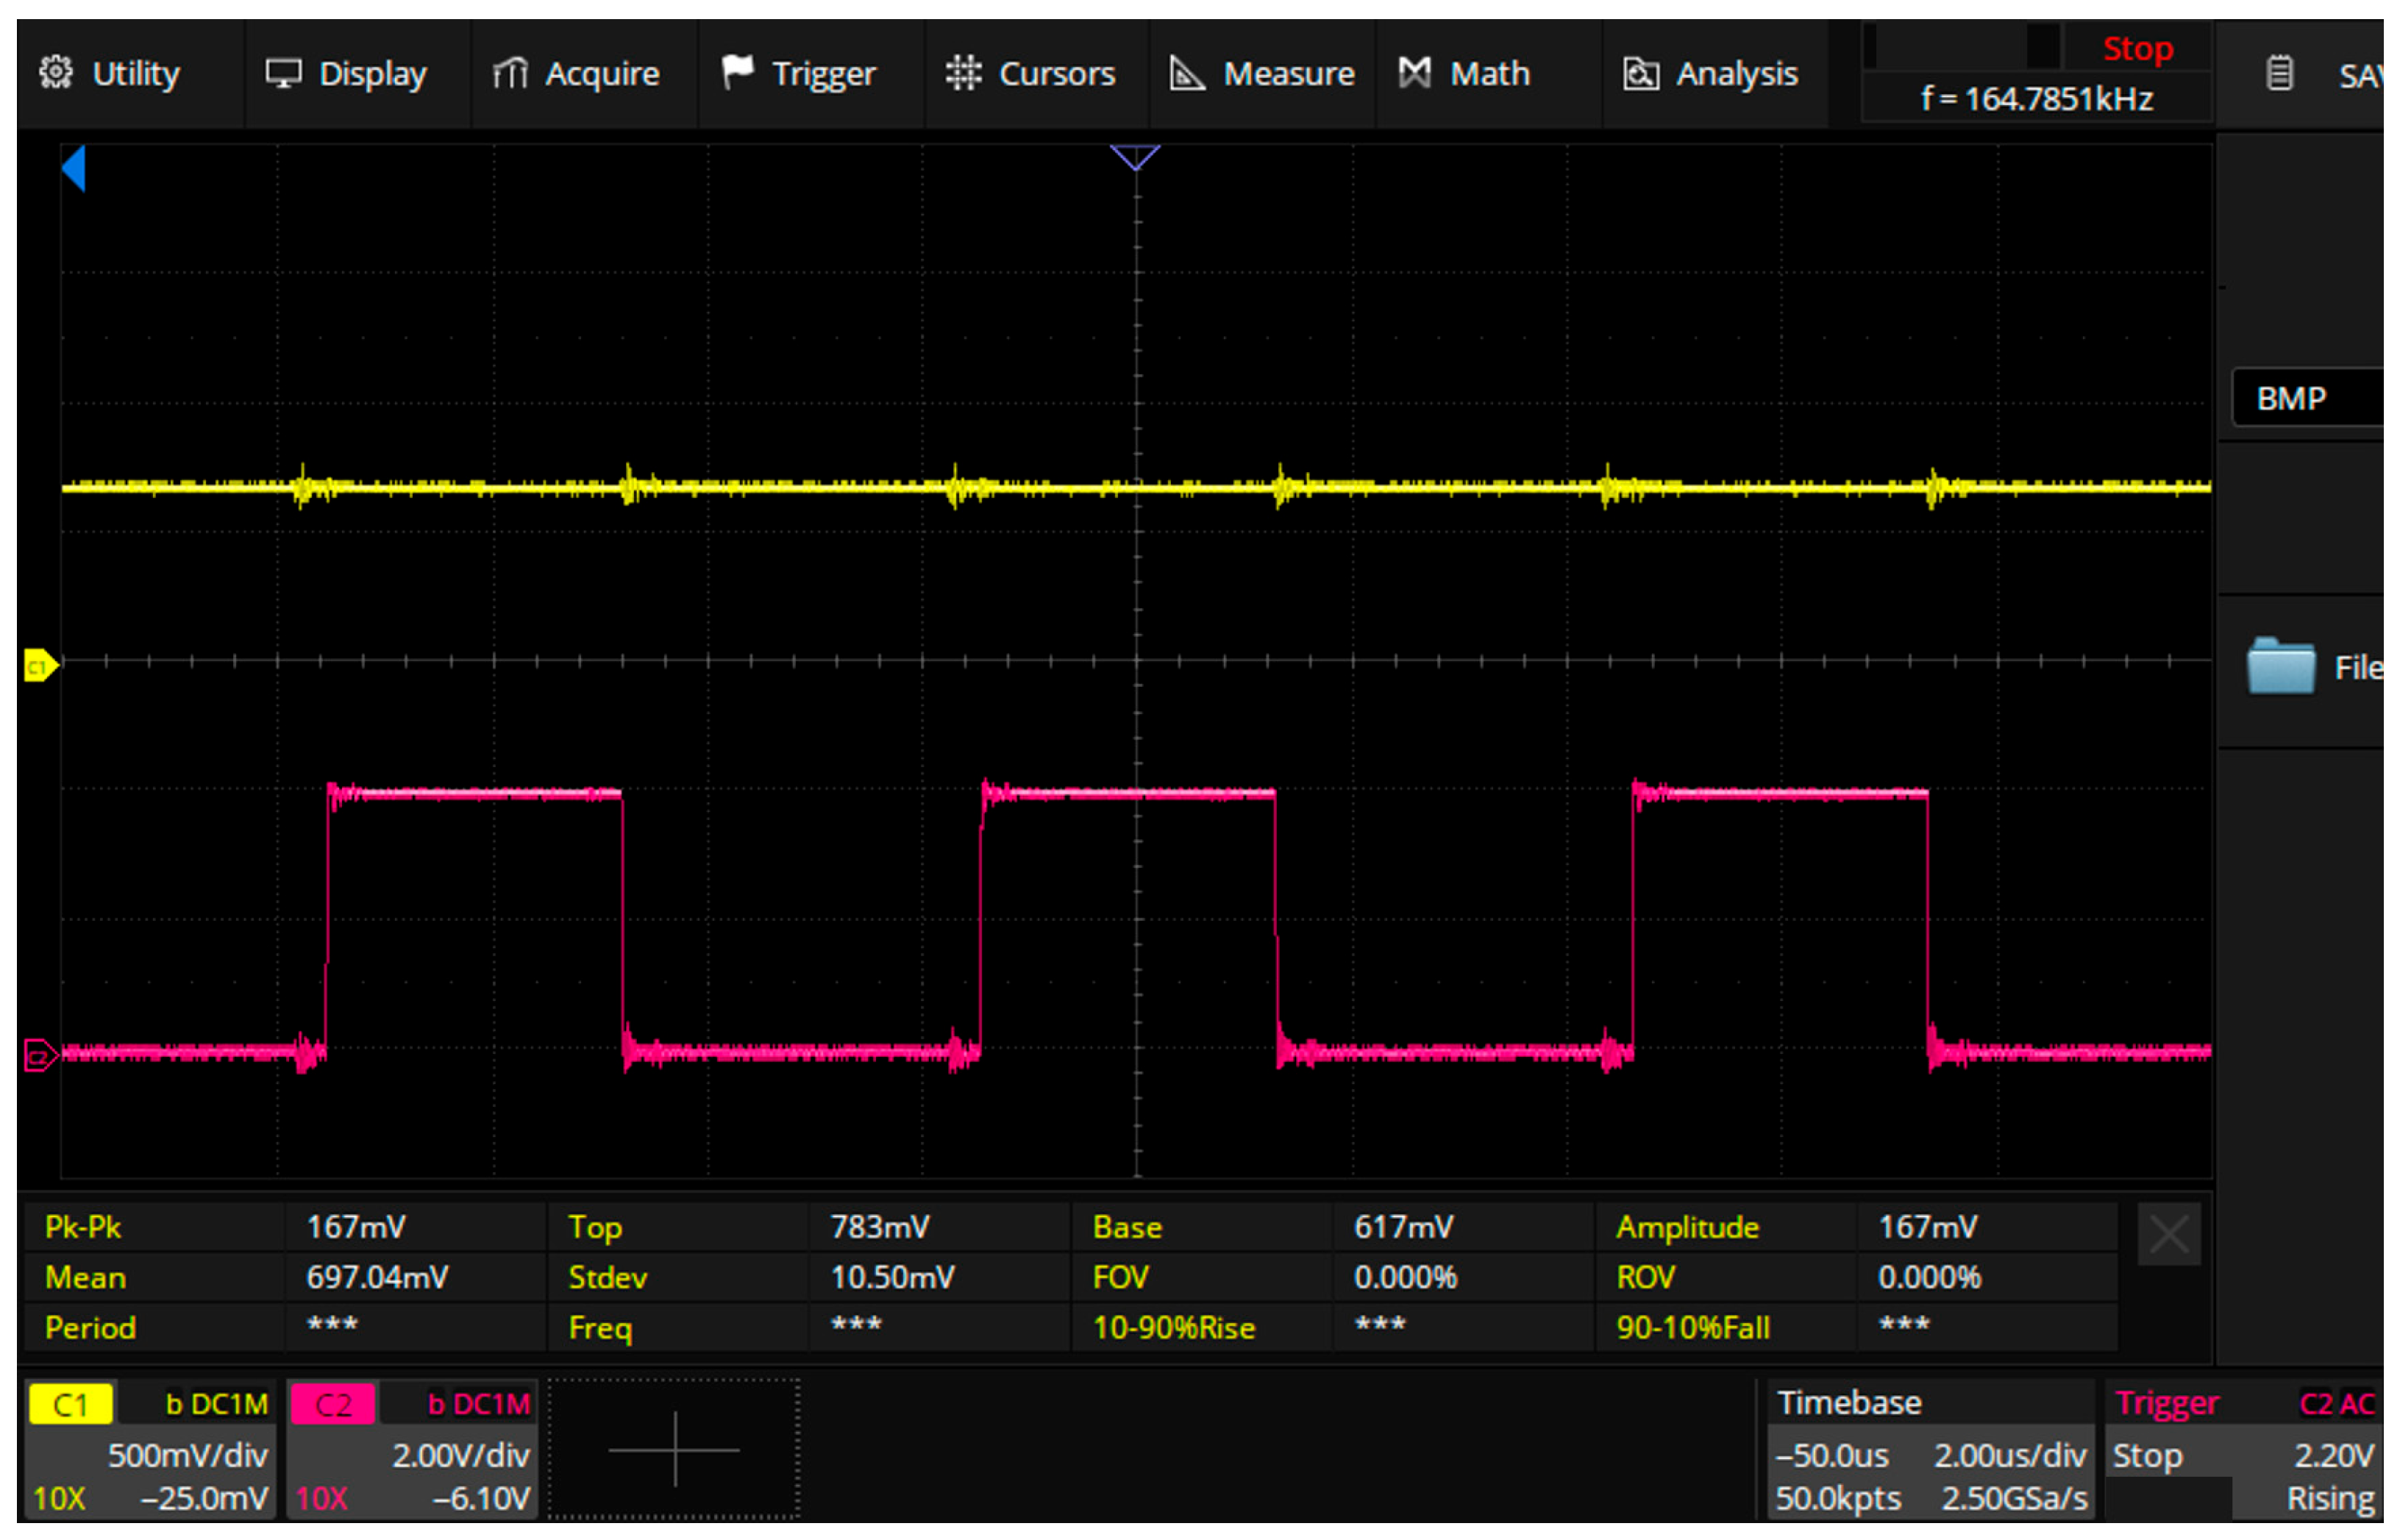Click the Display monitor icon
2400x1540 pixels.
(x=283, y=74)
